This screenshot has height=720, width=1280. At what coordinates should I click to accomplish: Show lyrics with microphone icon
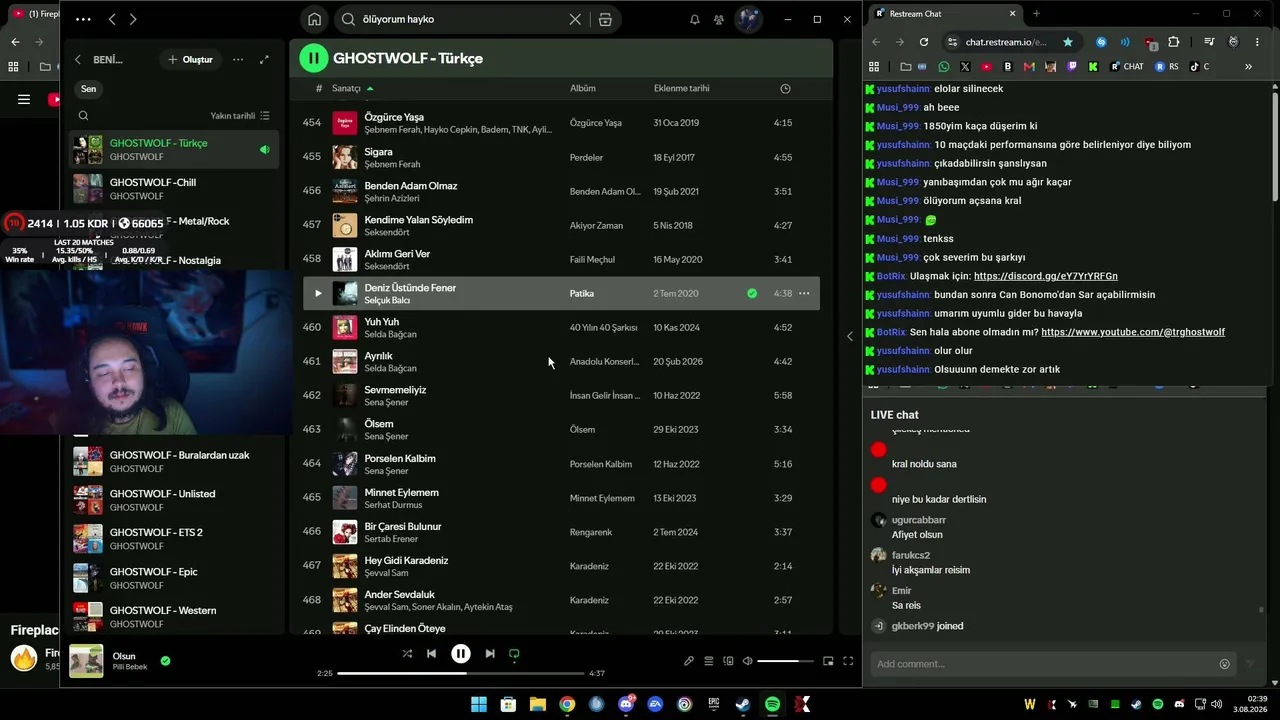click(x=689, y=661)
